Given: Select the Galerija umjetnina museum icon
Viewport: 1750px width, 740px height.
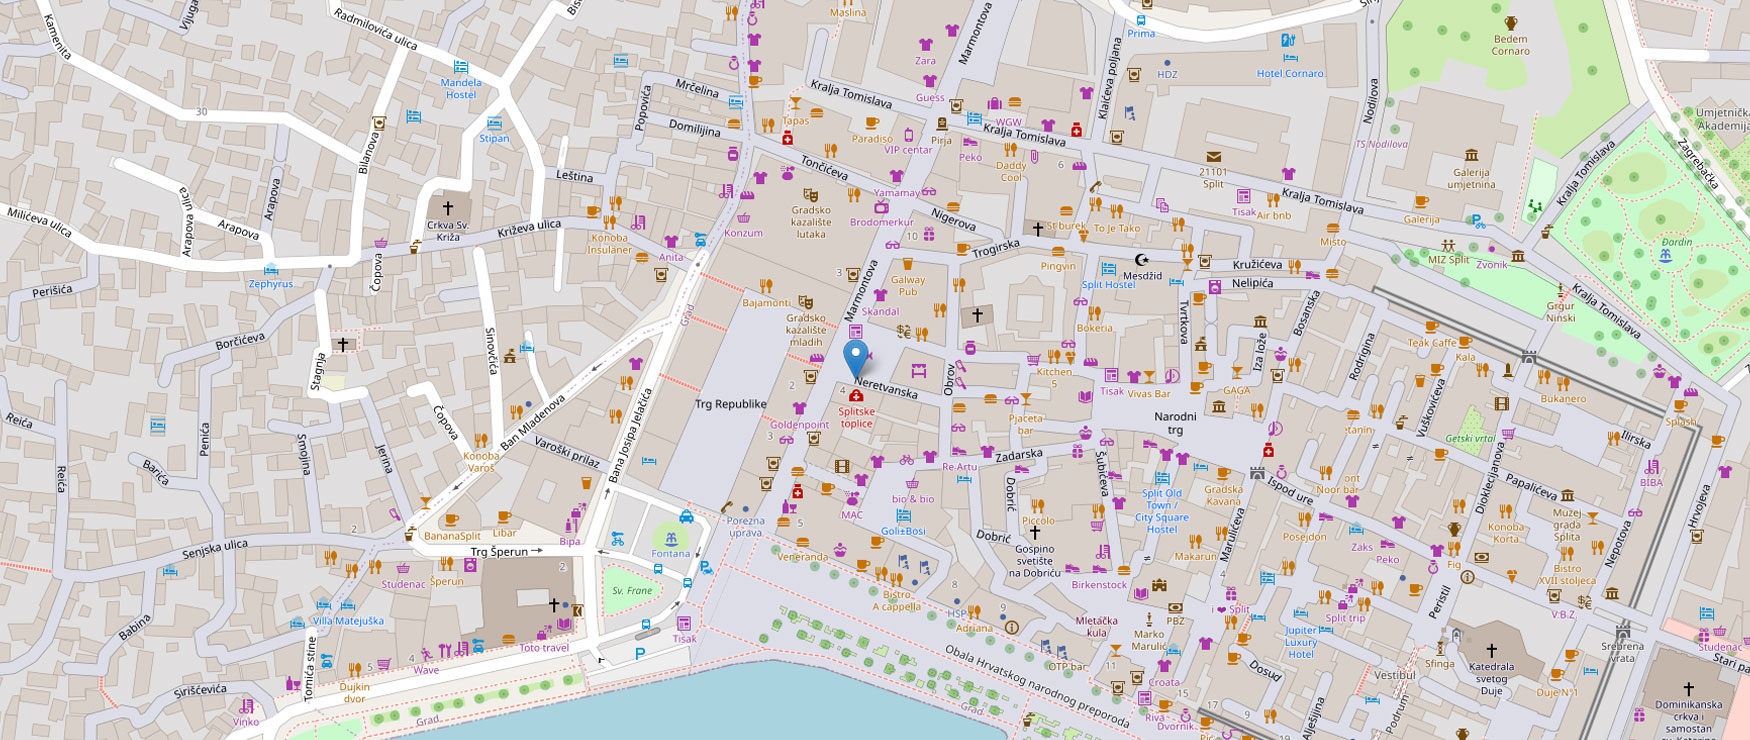Looking at the screenshot, I should pyautogui.click(x=1471, y=155).
